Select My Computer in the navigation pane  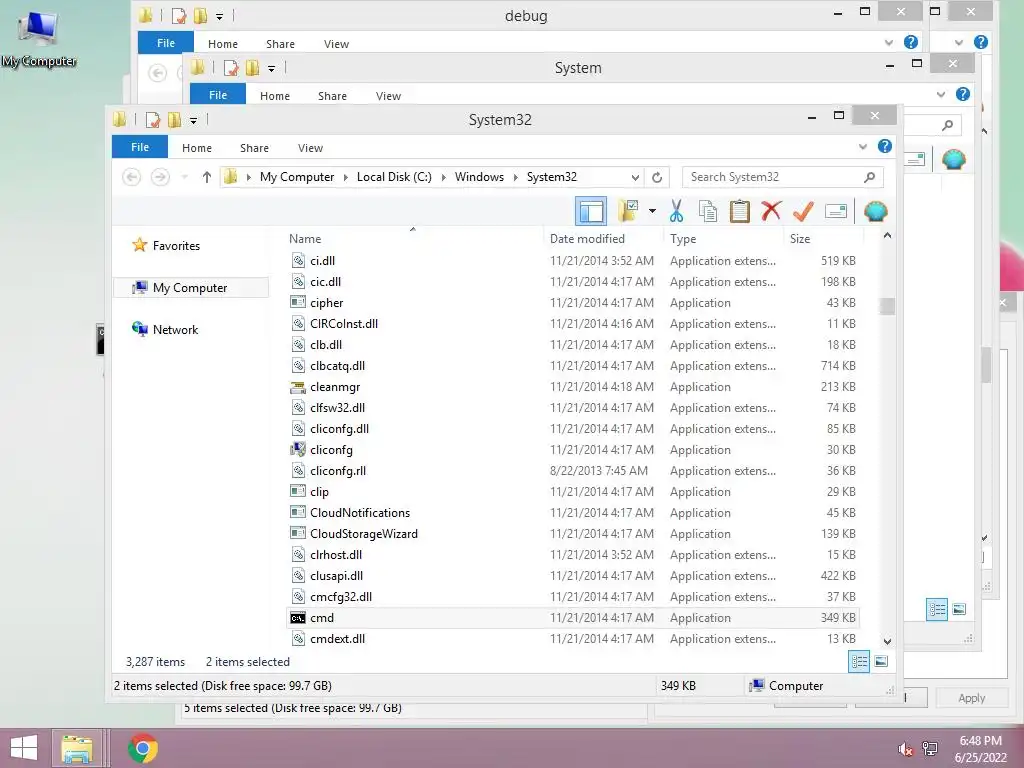(190, 287)
